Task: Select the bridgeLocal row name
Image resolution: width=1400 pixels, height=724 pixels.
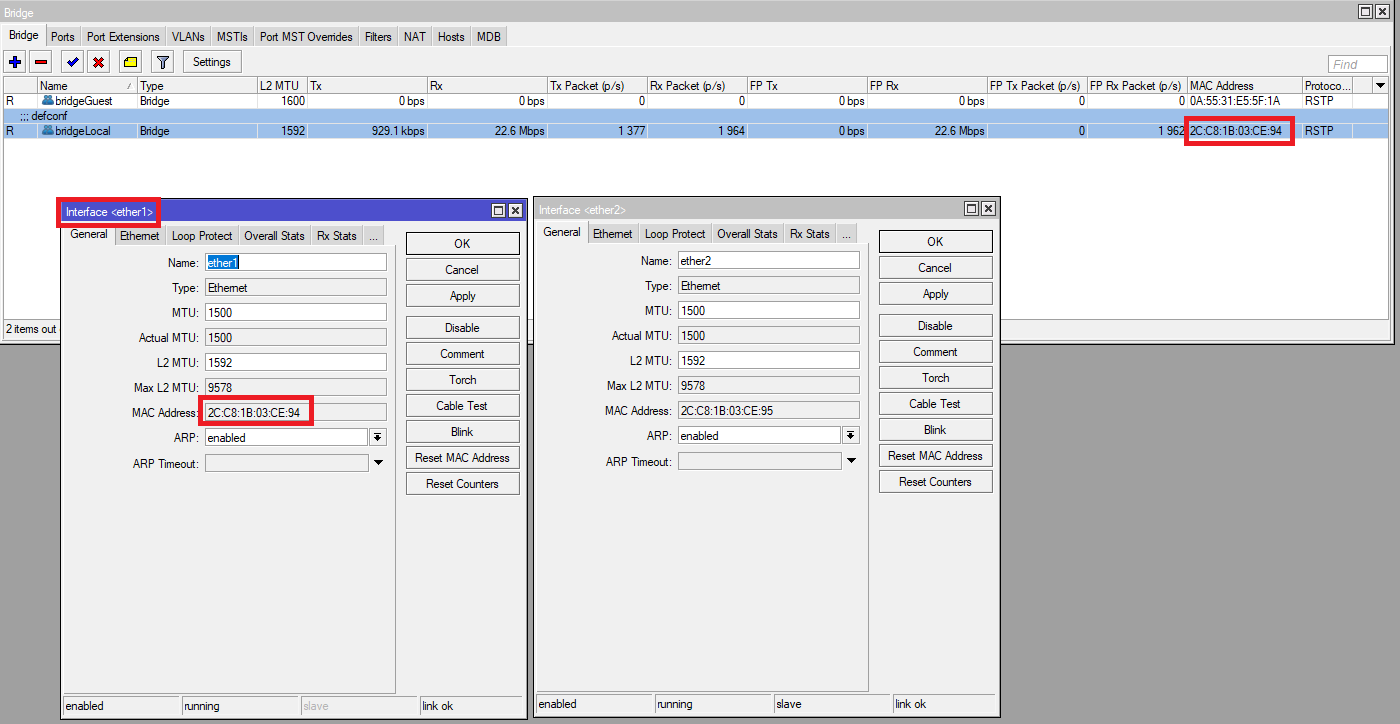Action: 83,131
